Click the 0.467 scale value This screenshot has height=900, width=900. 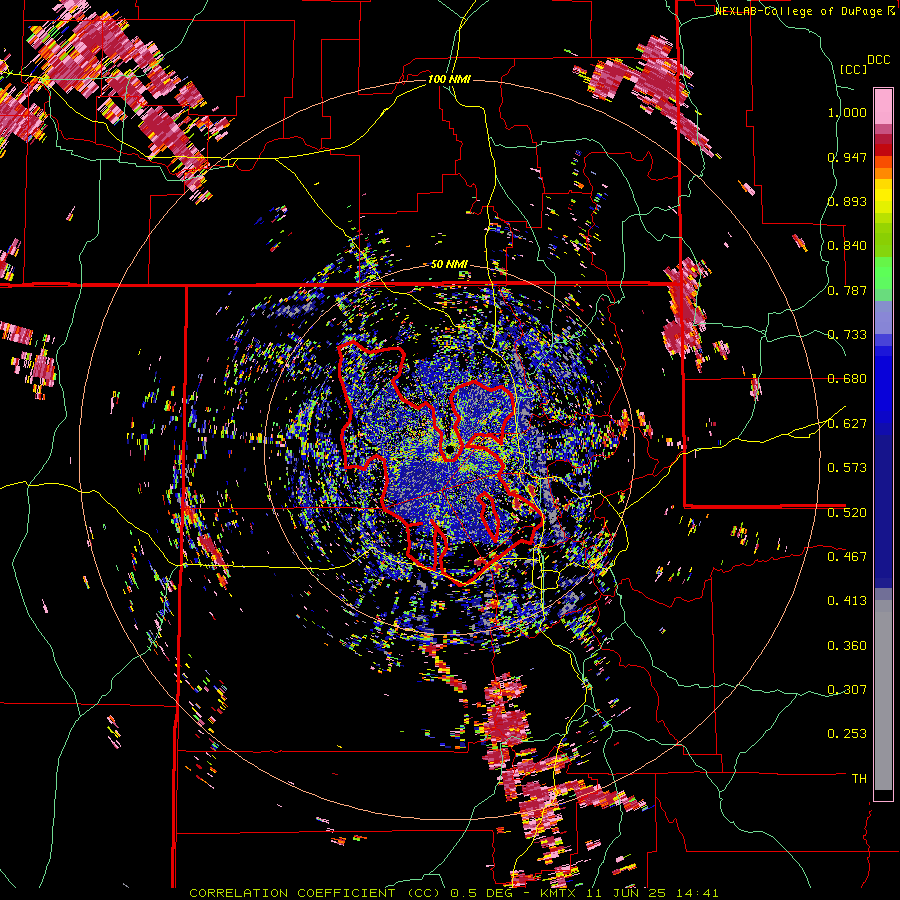[847, 557]
